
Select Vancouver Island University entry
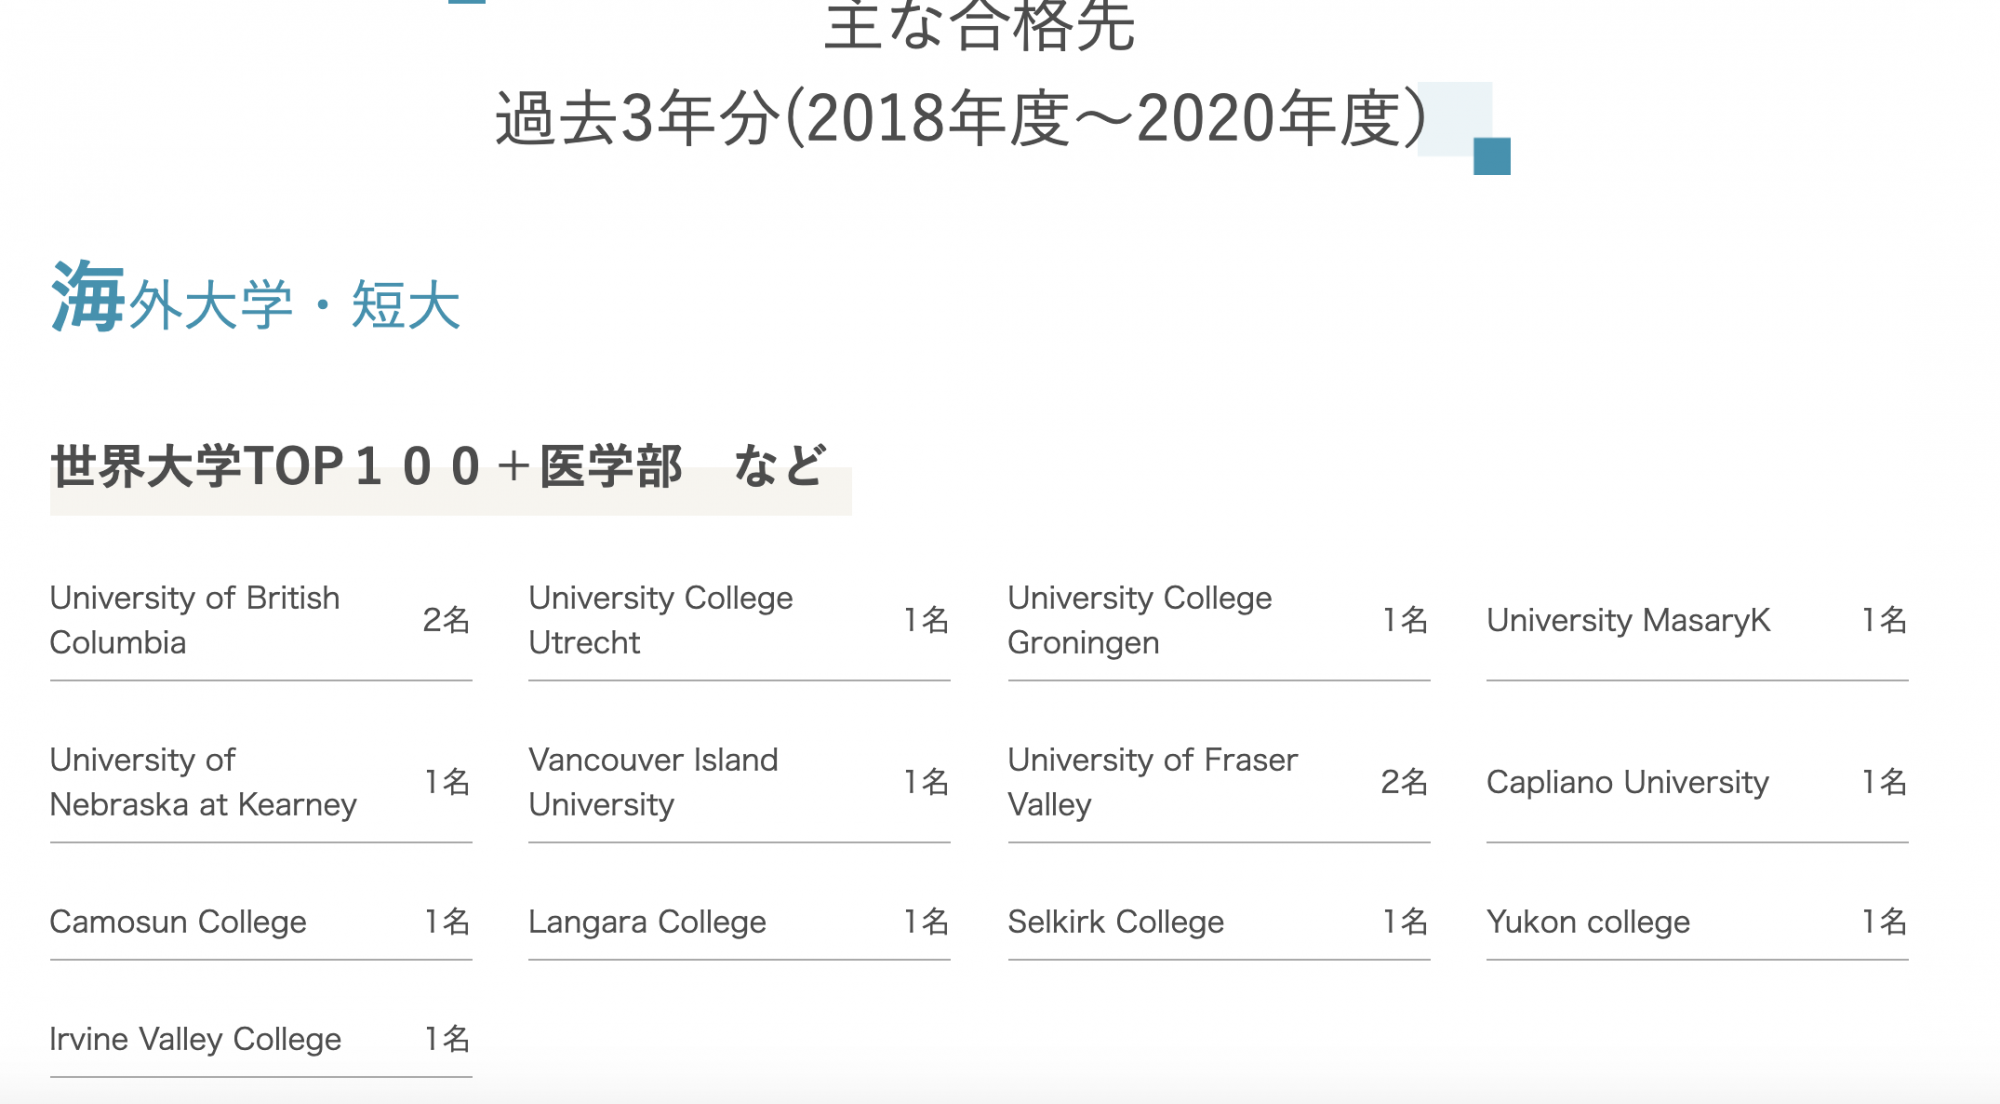tap(653, 782)
